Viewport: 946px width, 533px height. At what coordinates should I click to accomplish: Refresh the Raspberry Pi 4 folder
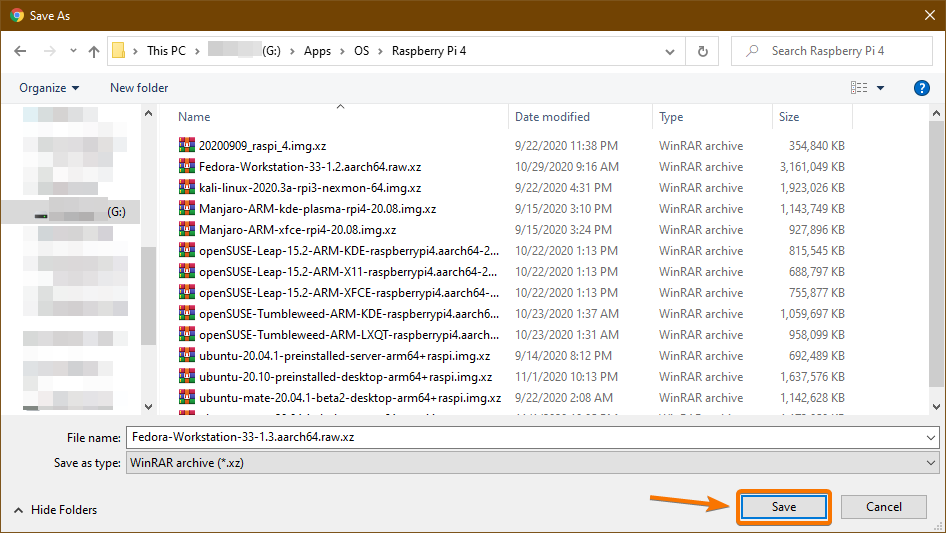702,51
